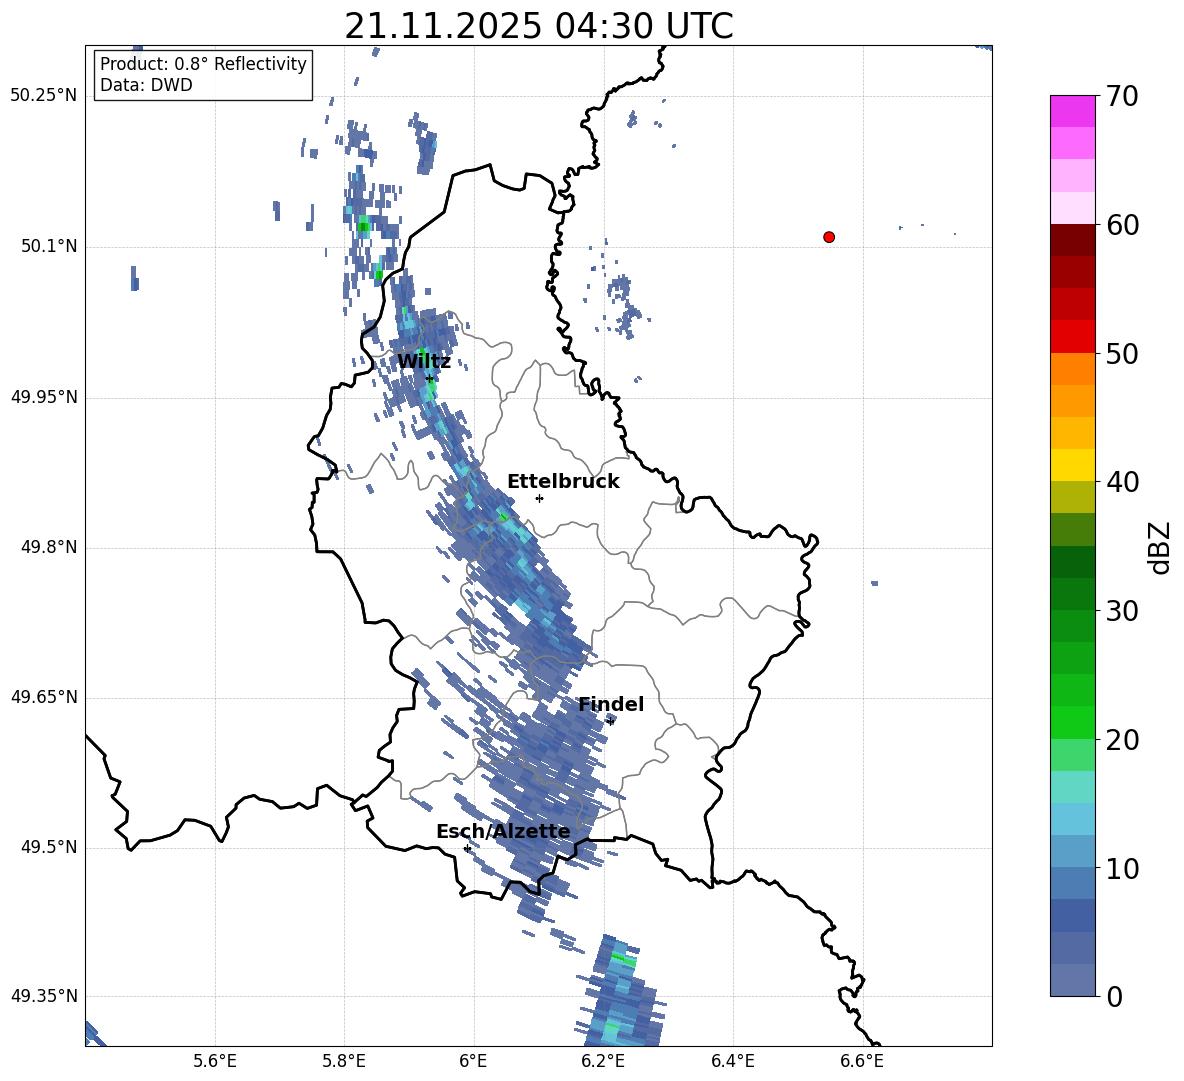Click the 6.6°E longitude tick label
The image size is (1184, 1081).
862,1061
